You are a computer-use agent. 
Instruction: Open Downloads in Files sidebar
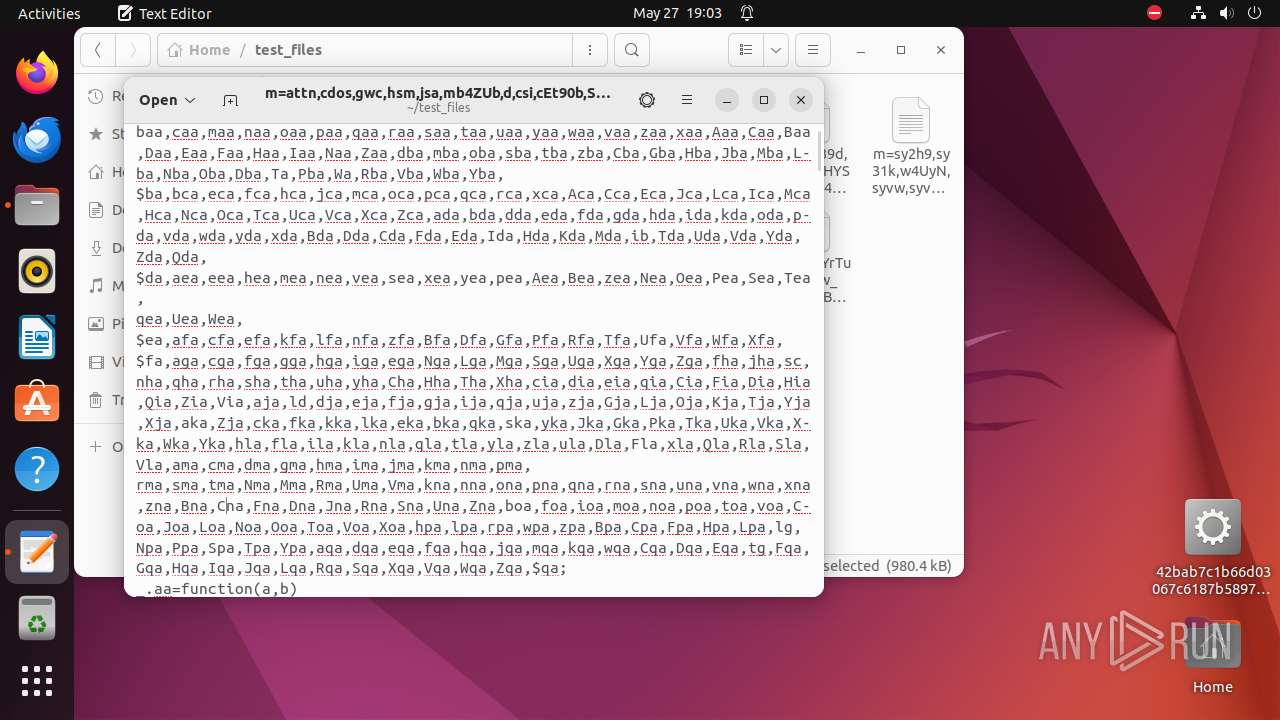(x=104, y=248)
